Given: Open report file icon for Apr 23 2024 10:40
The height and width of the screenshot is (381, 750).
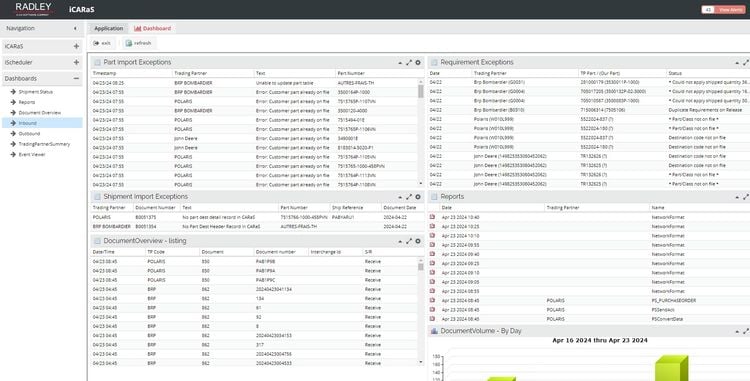Looking at the screenshot, I should (x=432, y=217).
